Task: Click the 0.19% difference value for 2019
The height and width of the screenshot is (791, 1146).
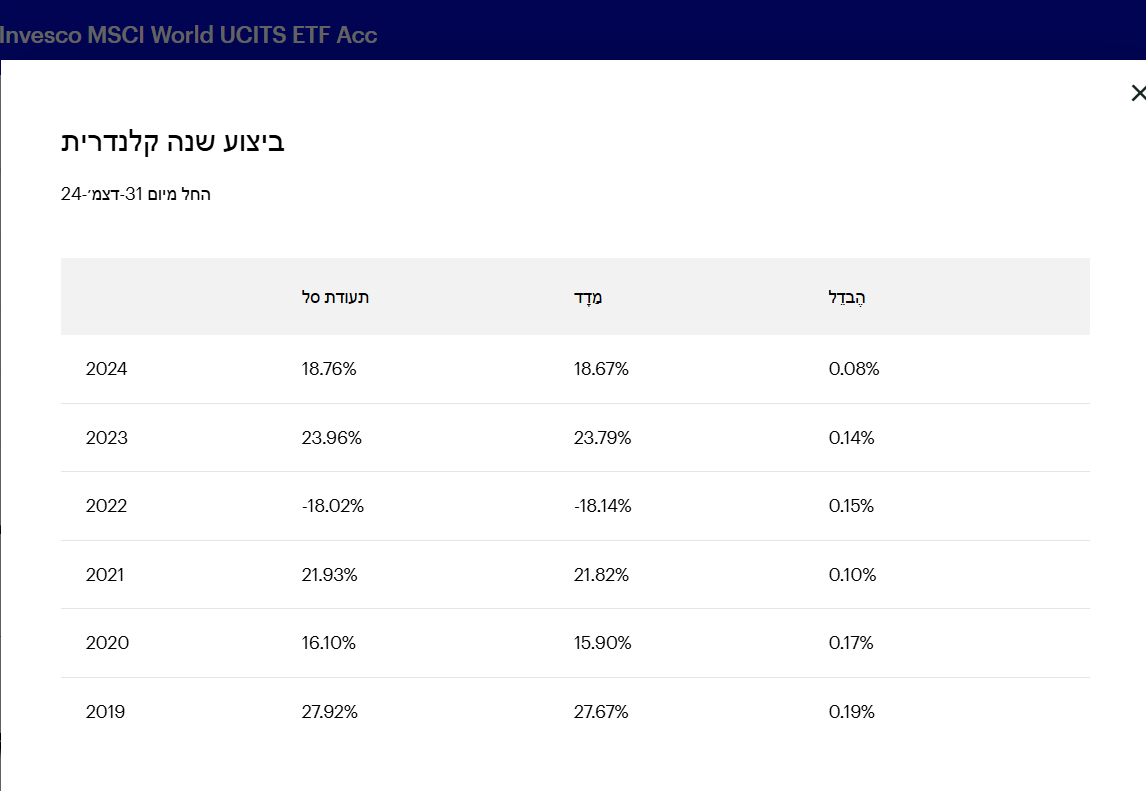Action: [852, 712]
